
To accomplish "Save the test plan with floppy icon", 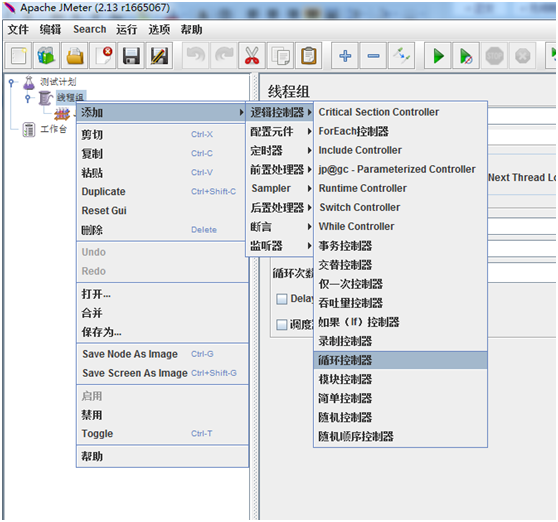I will tap(131, 56).
